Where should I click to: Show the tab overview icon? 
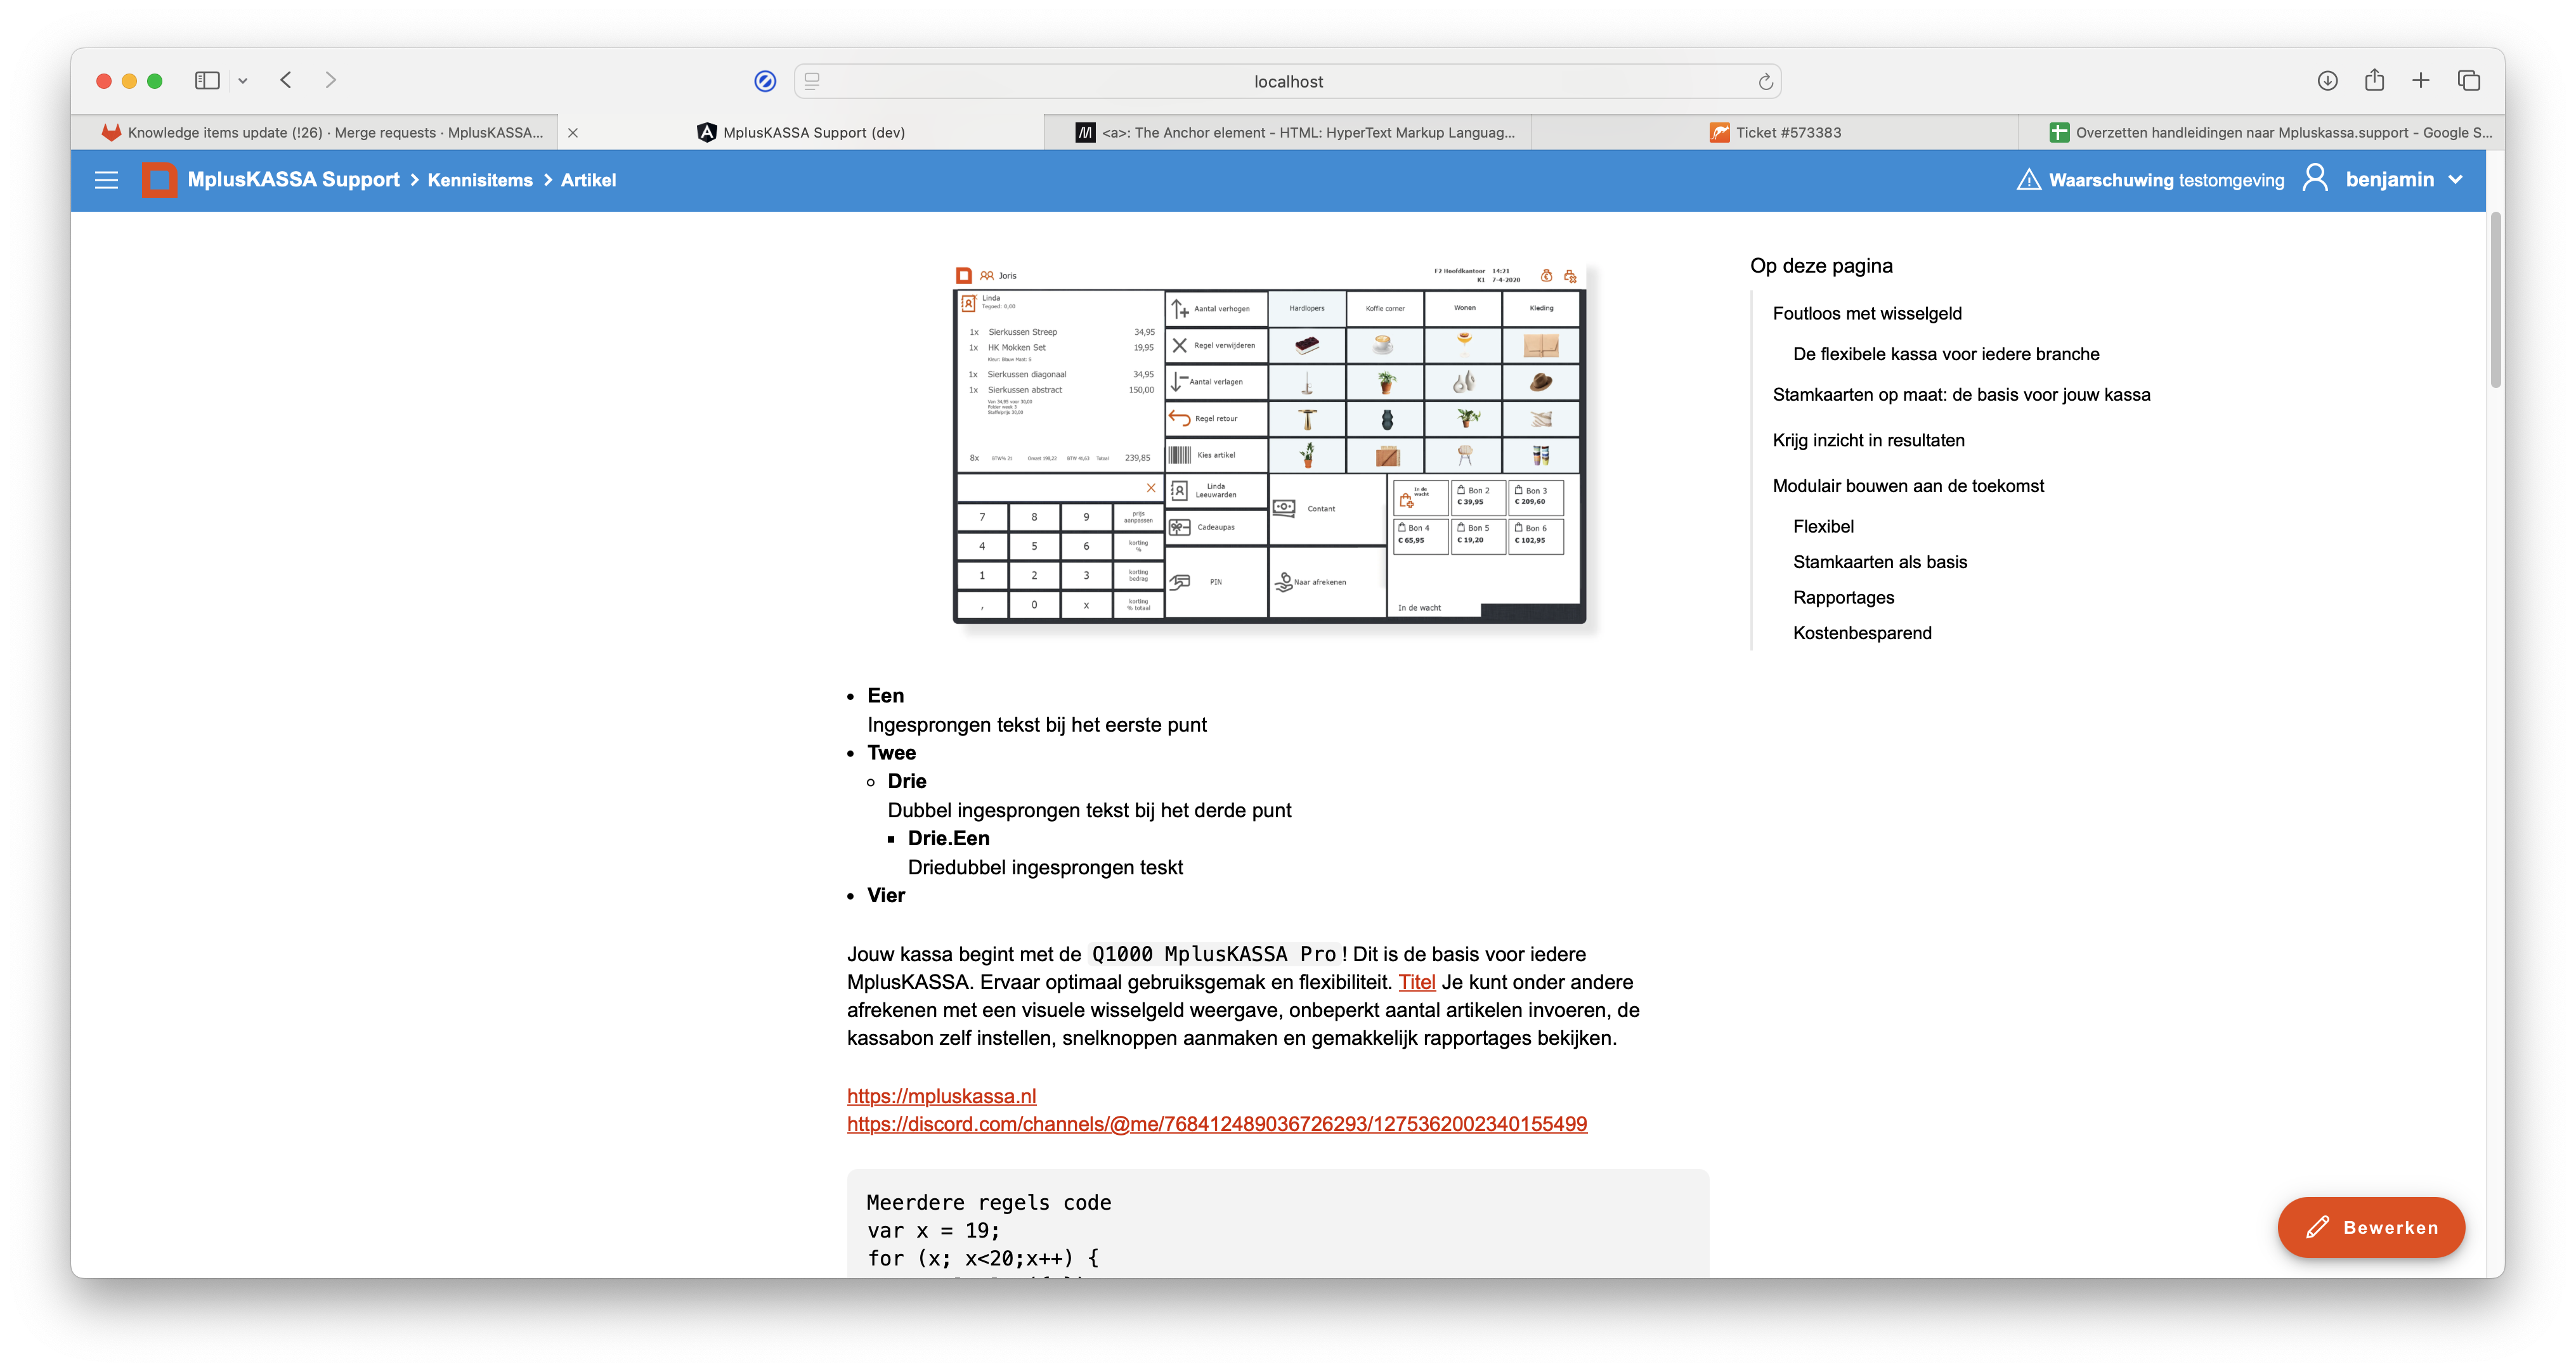2468,81
